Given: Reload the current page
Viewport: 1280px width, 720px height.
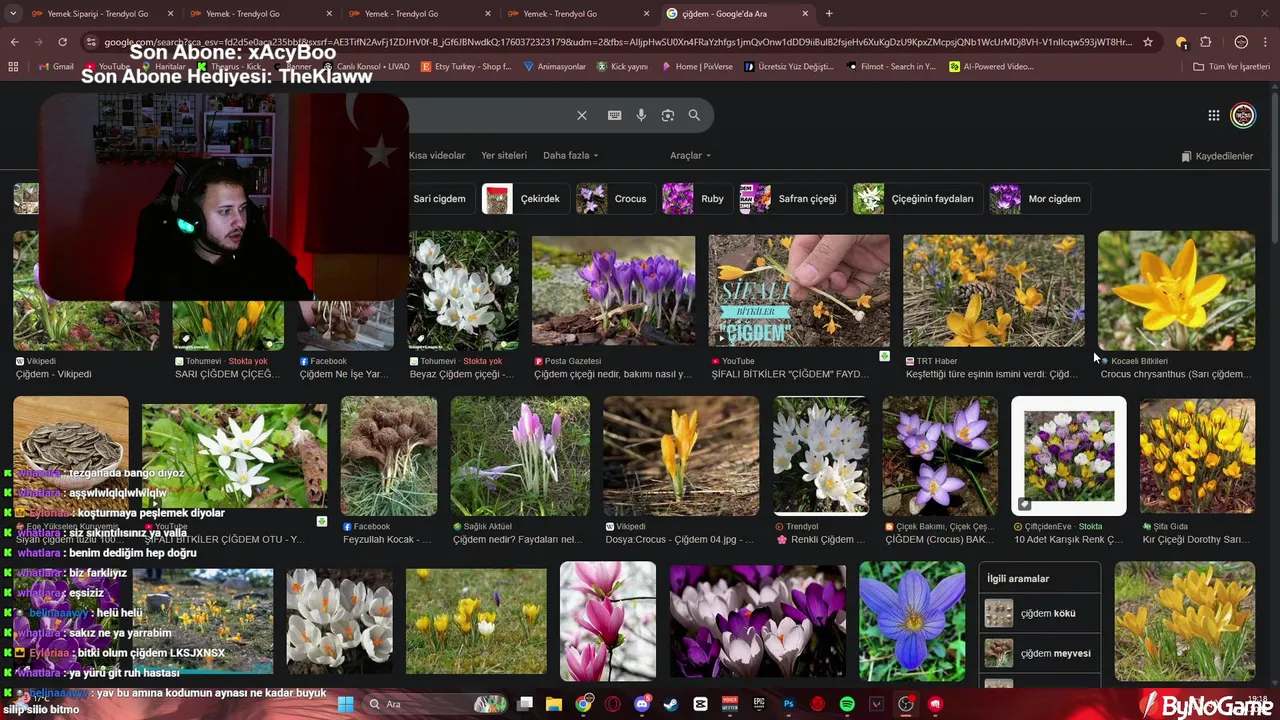Looking at the screenshot, I should (62, 42).
